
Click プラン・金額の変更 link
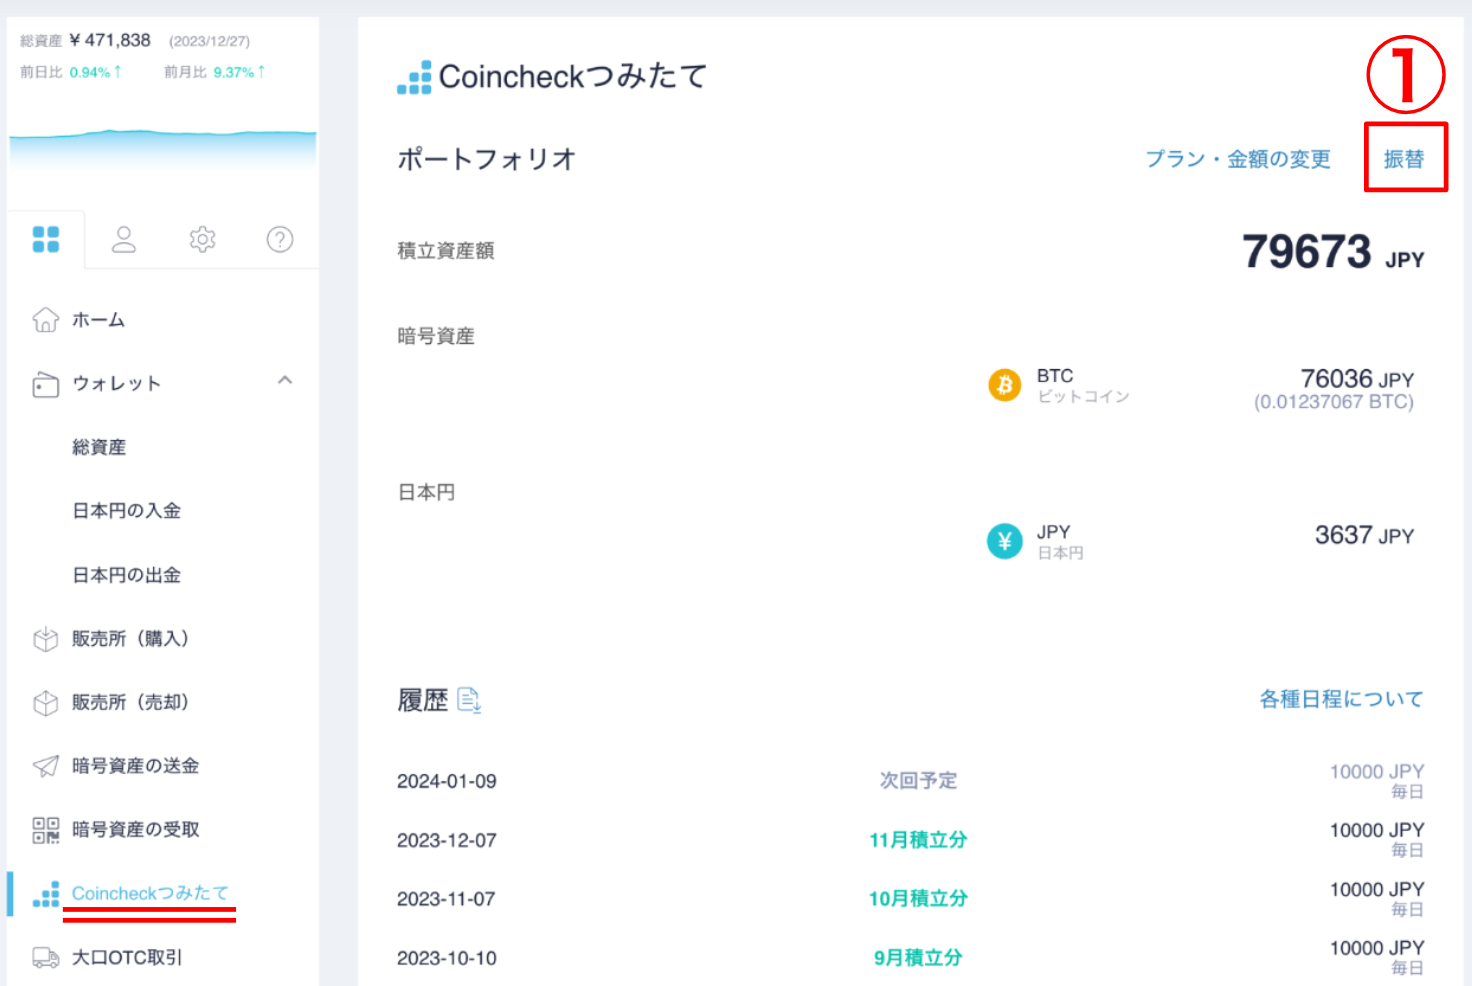point(1238,159)
